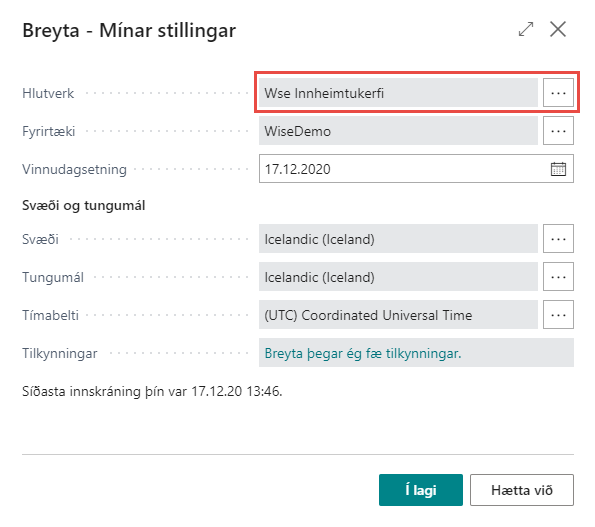
Task: Select the Svæði Icelandic (Iceland) field
Action: [x=398, y=239]
